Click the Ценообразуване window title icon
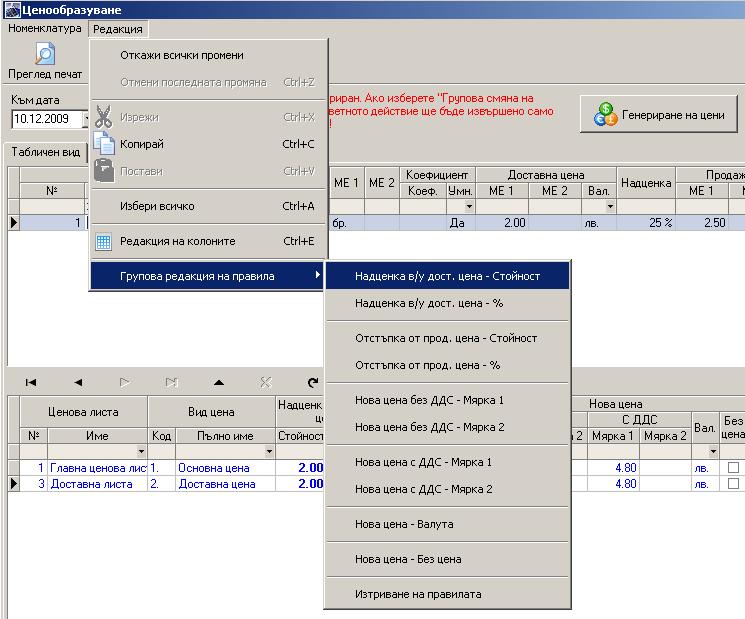 point(12,10)
